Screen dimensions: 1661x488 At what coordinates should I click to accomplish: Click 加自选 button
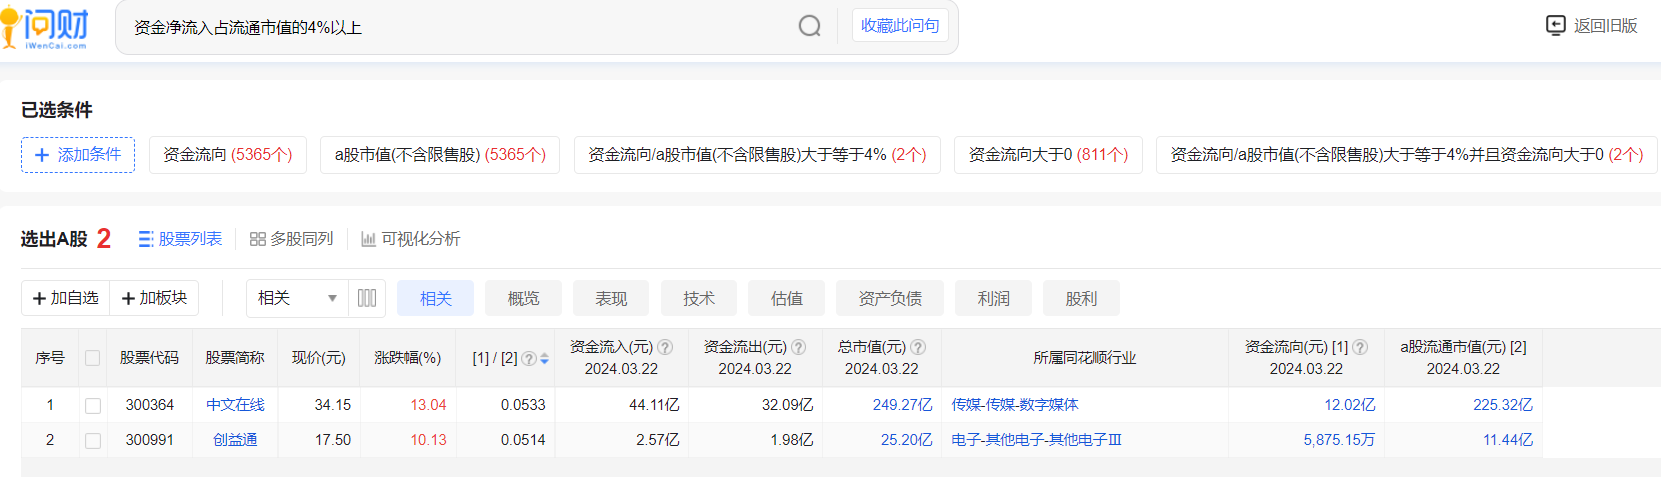[x=66, y=298]
